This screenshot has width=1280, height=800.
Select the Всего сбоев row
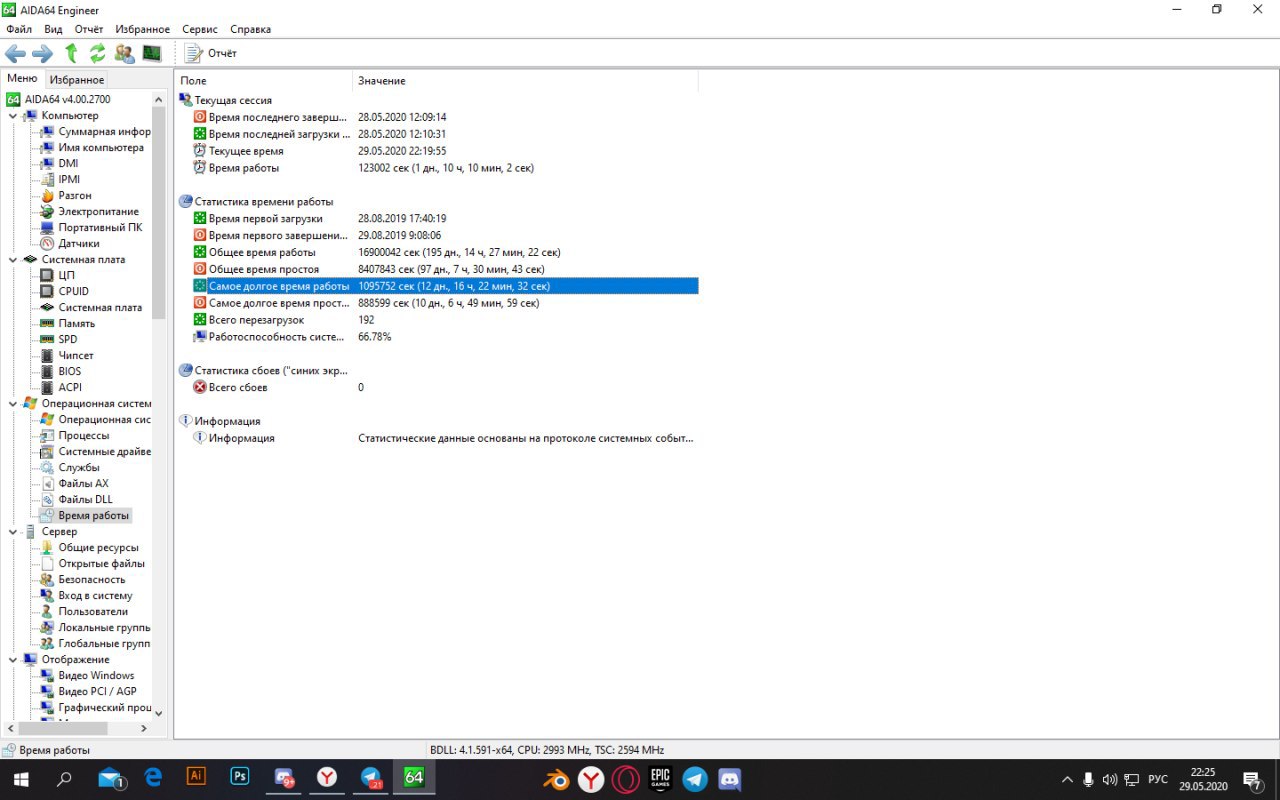[436, 387]
